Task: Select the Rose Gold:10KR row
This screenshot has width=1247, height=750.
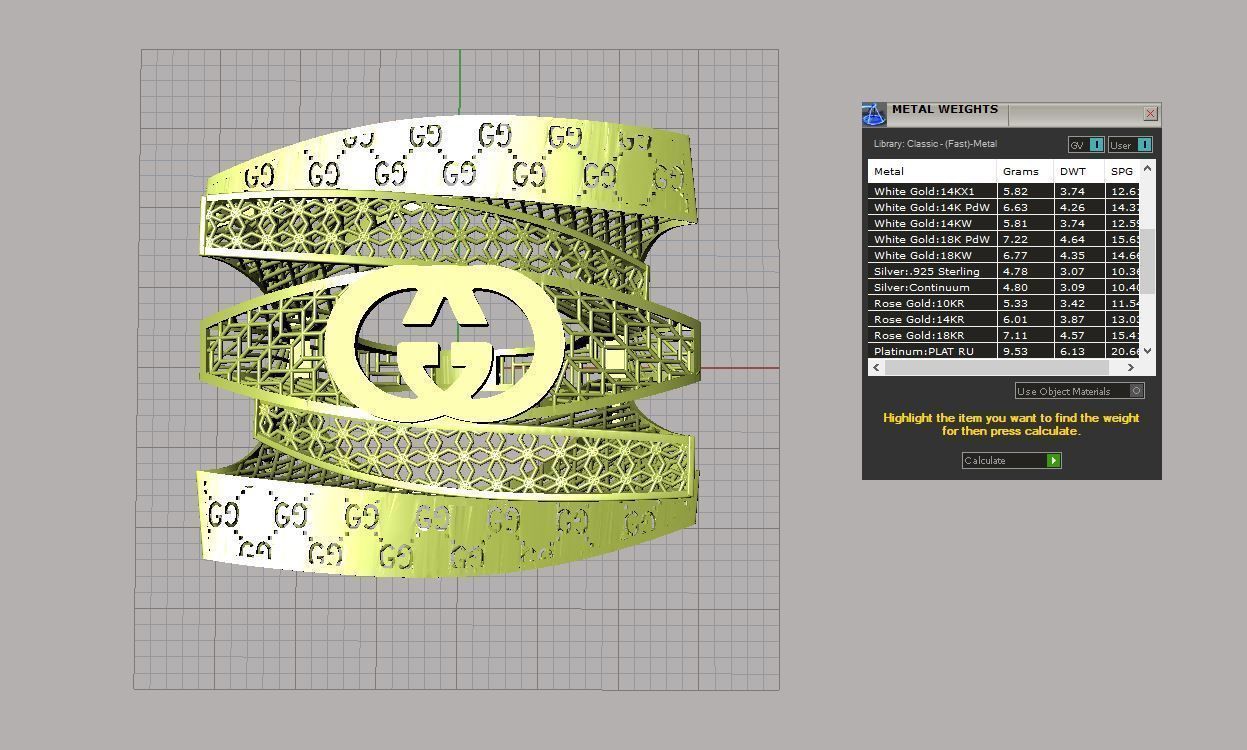Action: point(1004,303)
